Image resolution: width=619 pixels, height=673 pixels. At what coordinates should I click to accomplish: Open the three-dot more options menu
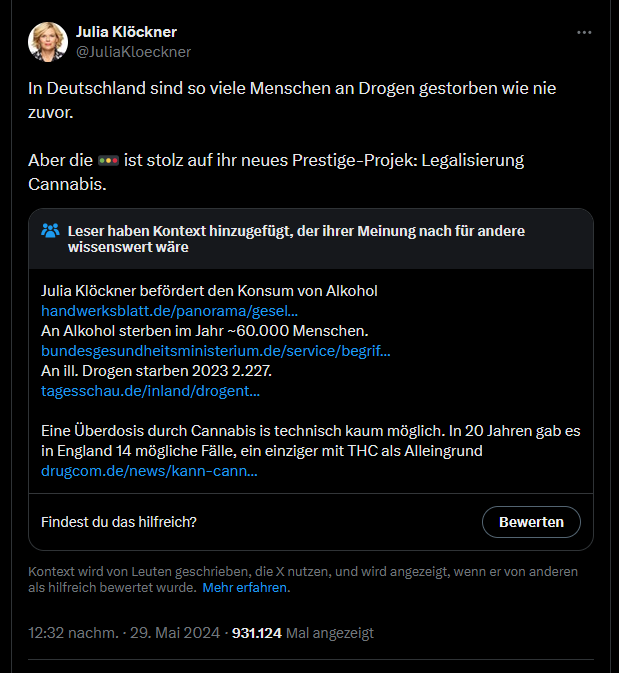coord(584,33)
